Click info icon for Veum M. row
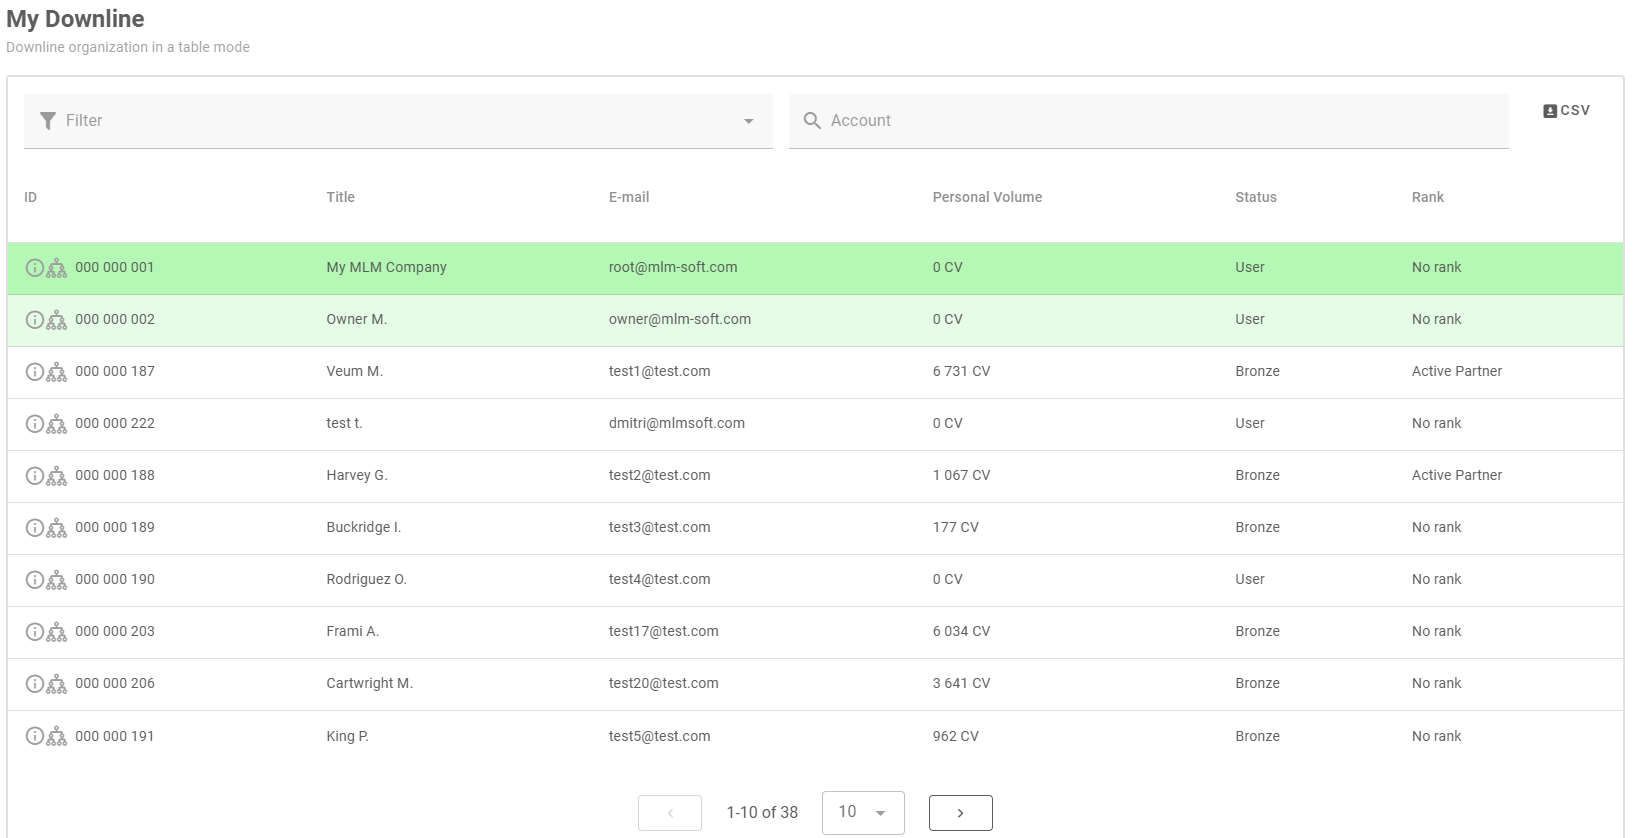Viewport: 1633px width, 838px height. click(x=34, y=372)
